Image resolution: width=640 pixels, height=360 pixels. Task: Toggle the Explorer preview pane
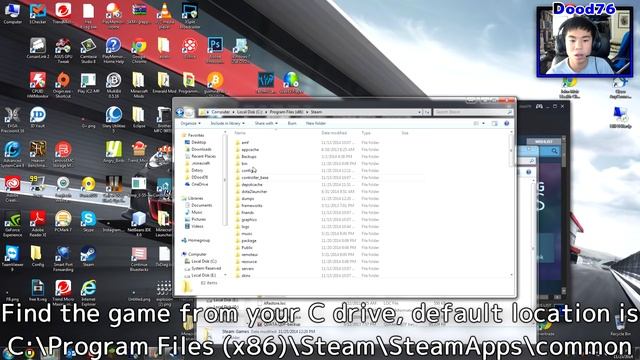(495, 123)
